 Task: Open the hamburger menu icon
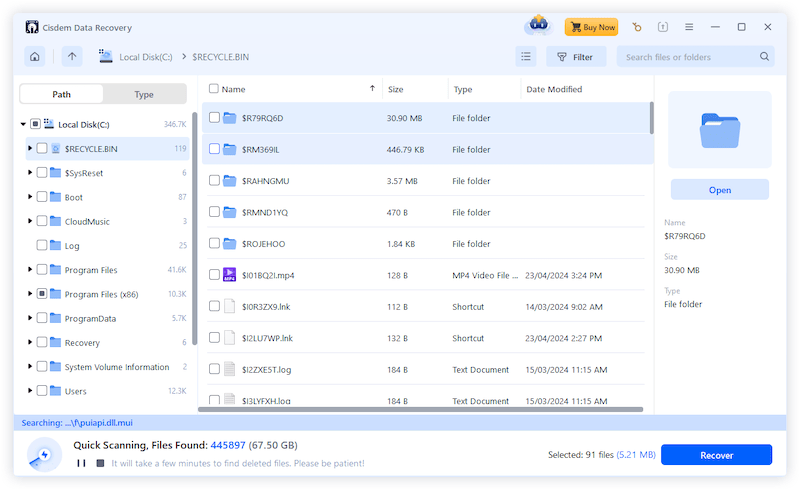click(x=689, y=27)
